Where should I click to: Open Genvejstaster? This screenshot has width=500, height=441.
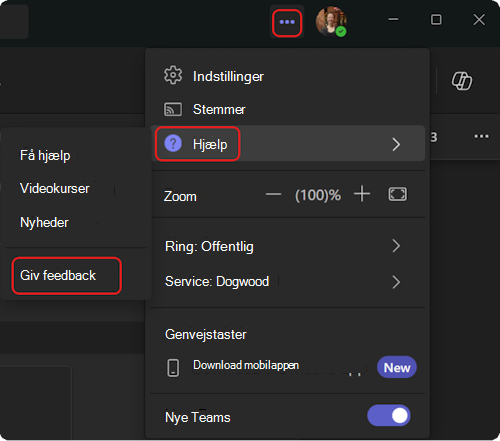(206, 334)
